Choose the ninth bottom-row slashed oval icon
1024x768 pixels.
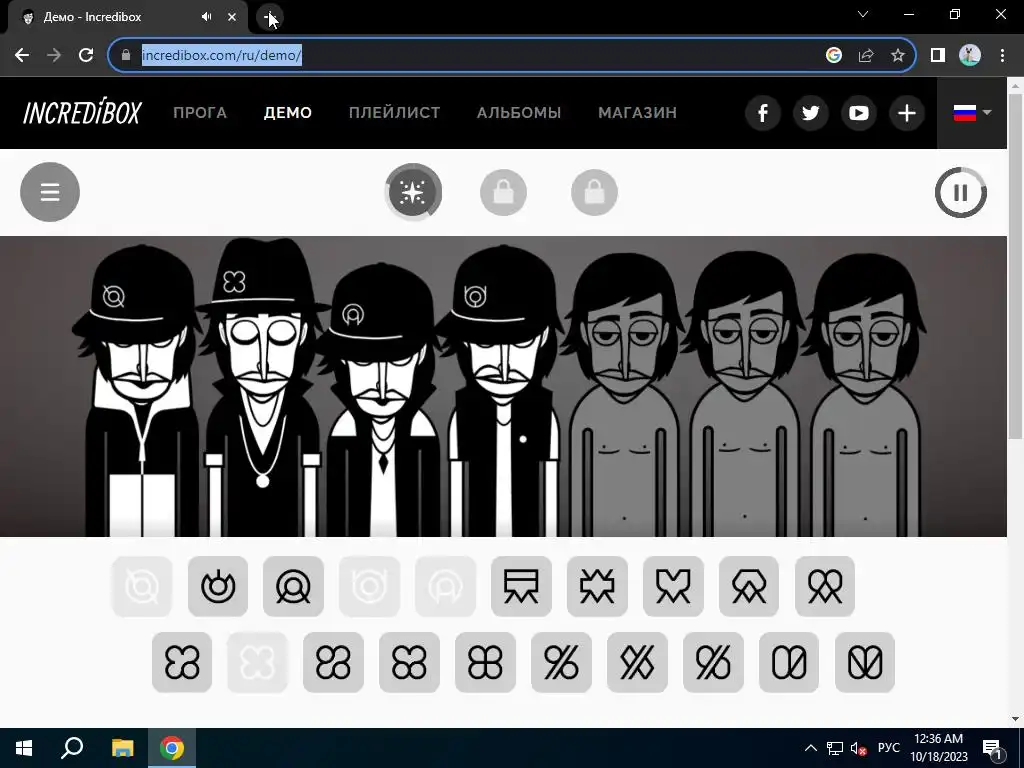789,662
